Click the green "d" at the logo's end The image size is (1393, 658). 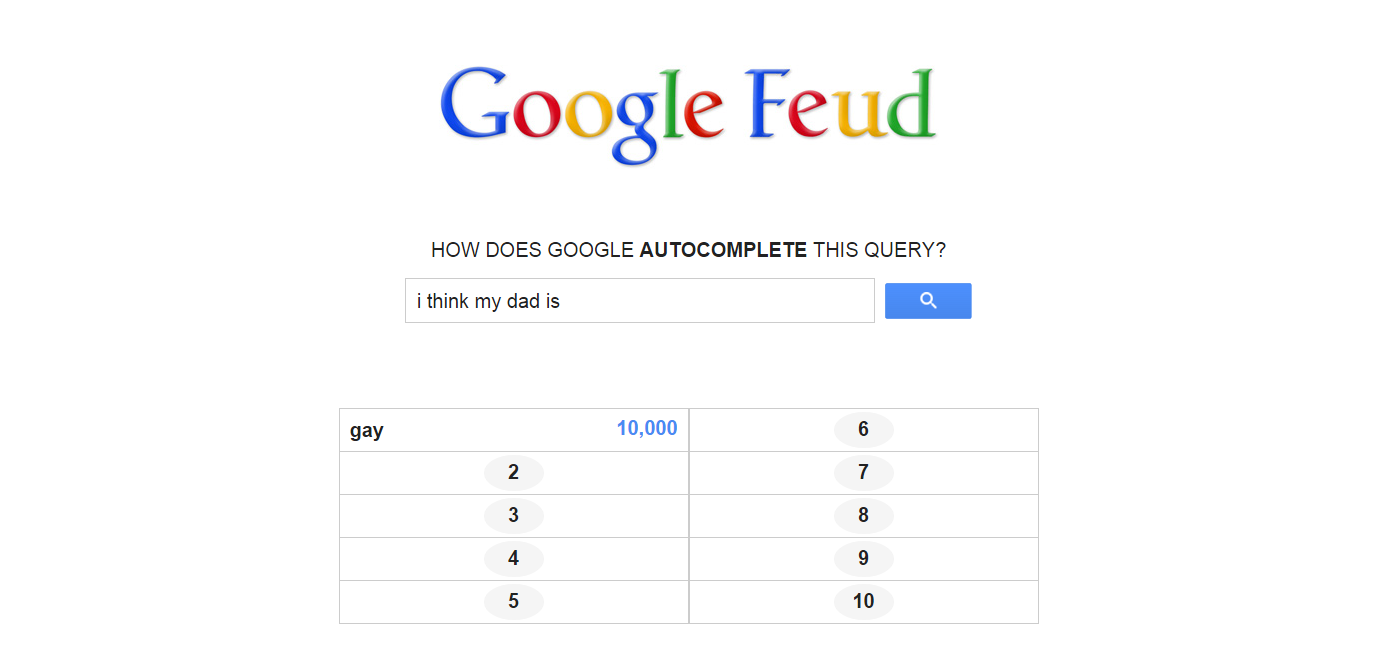(x=910, y=104)
